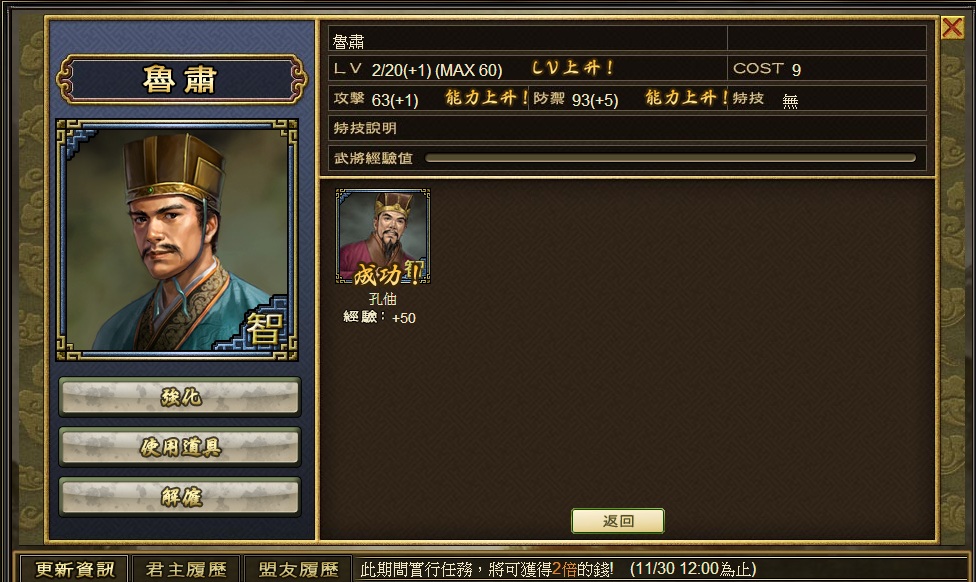Click the COST 9 field

click(827, 68)
